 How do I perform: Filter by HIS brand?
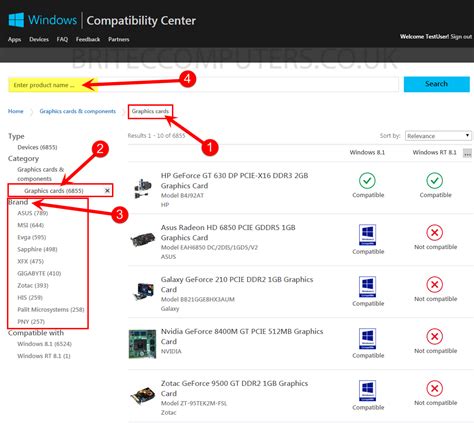30,297
